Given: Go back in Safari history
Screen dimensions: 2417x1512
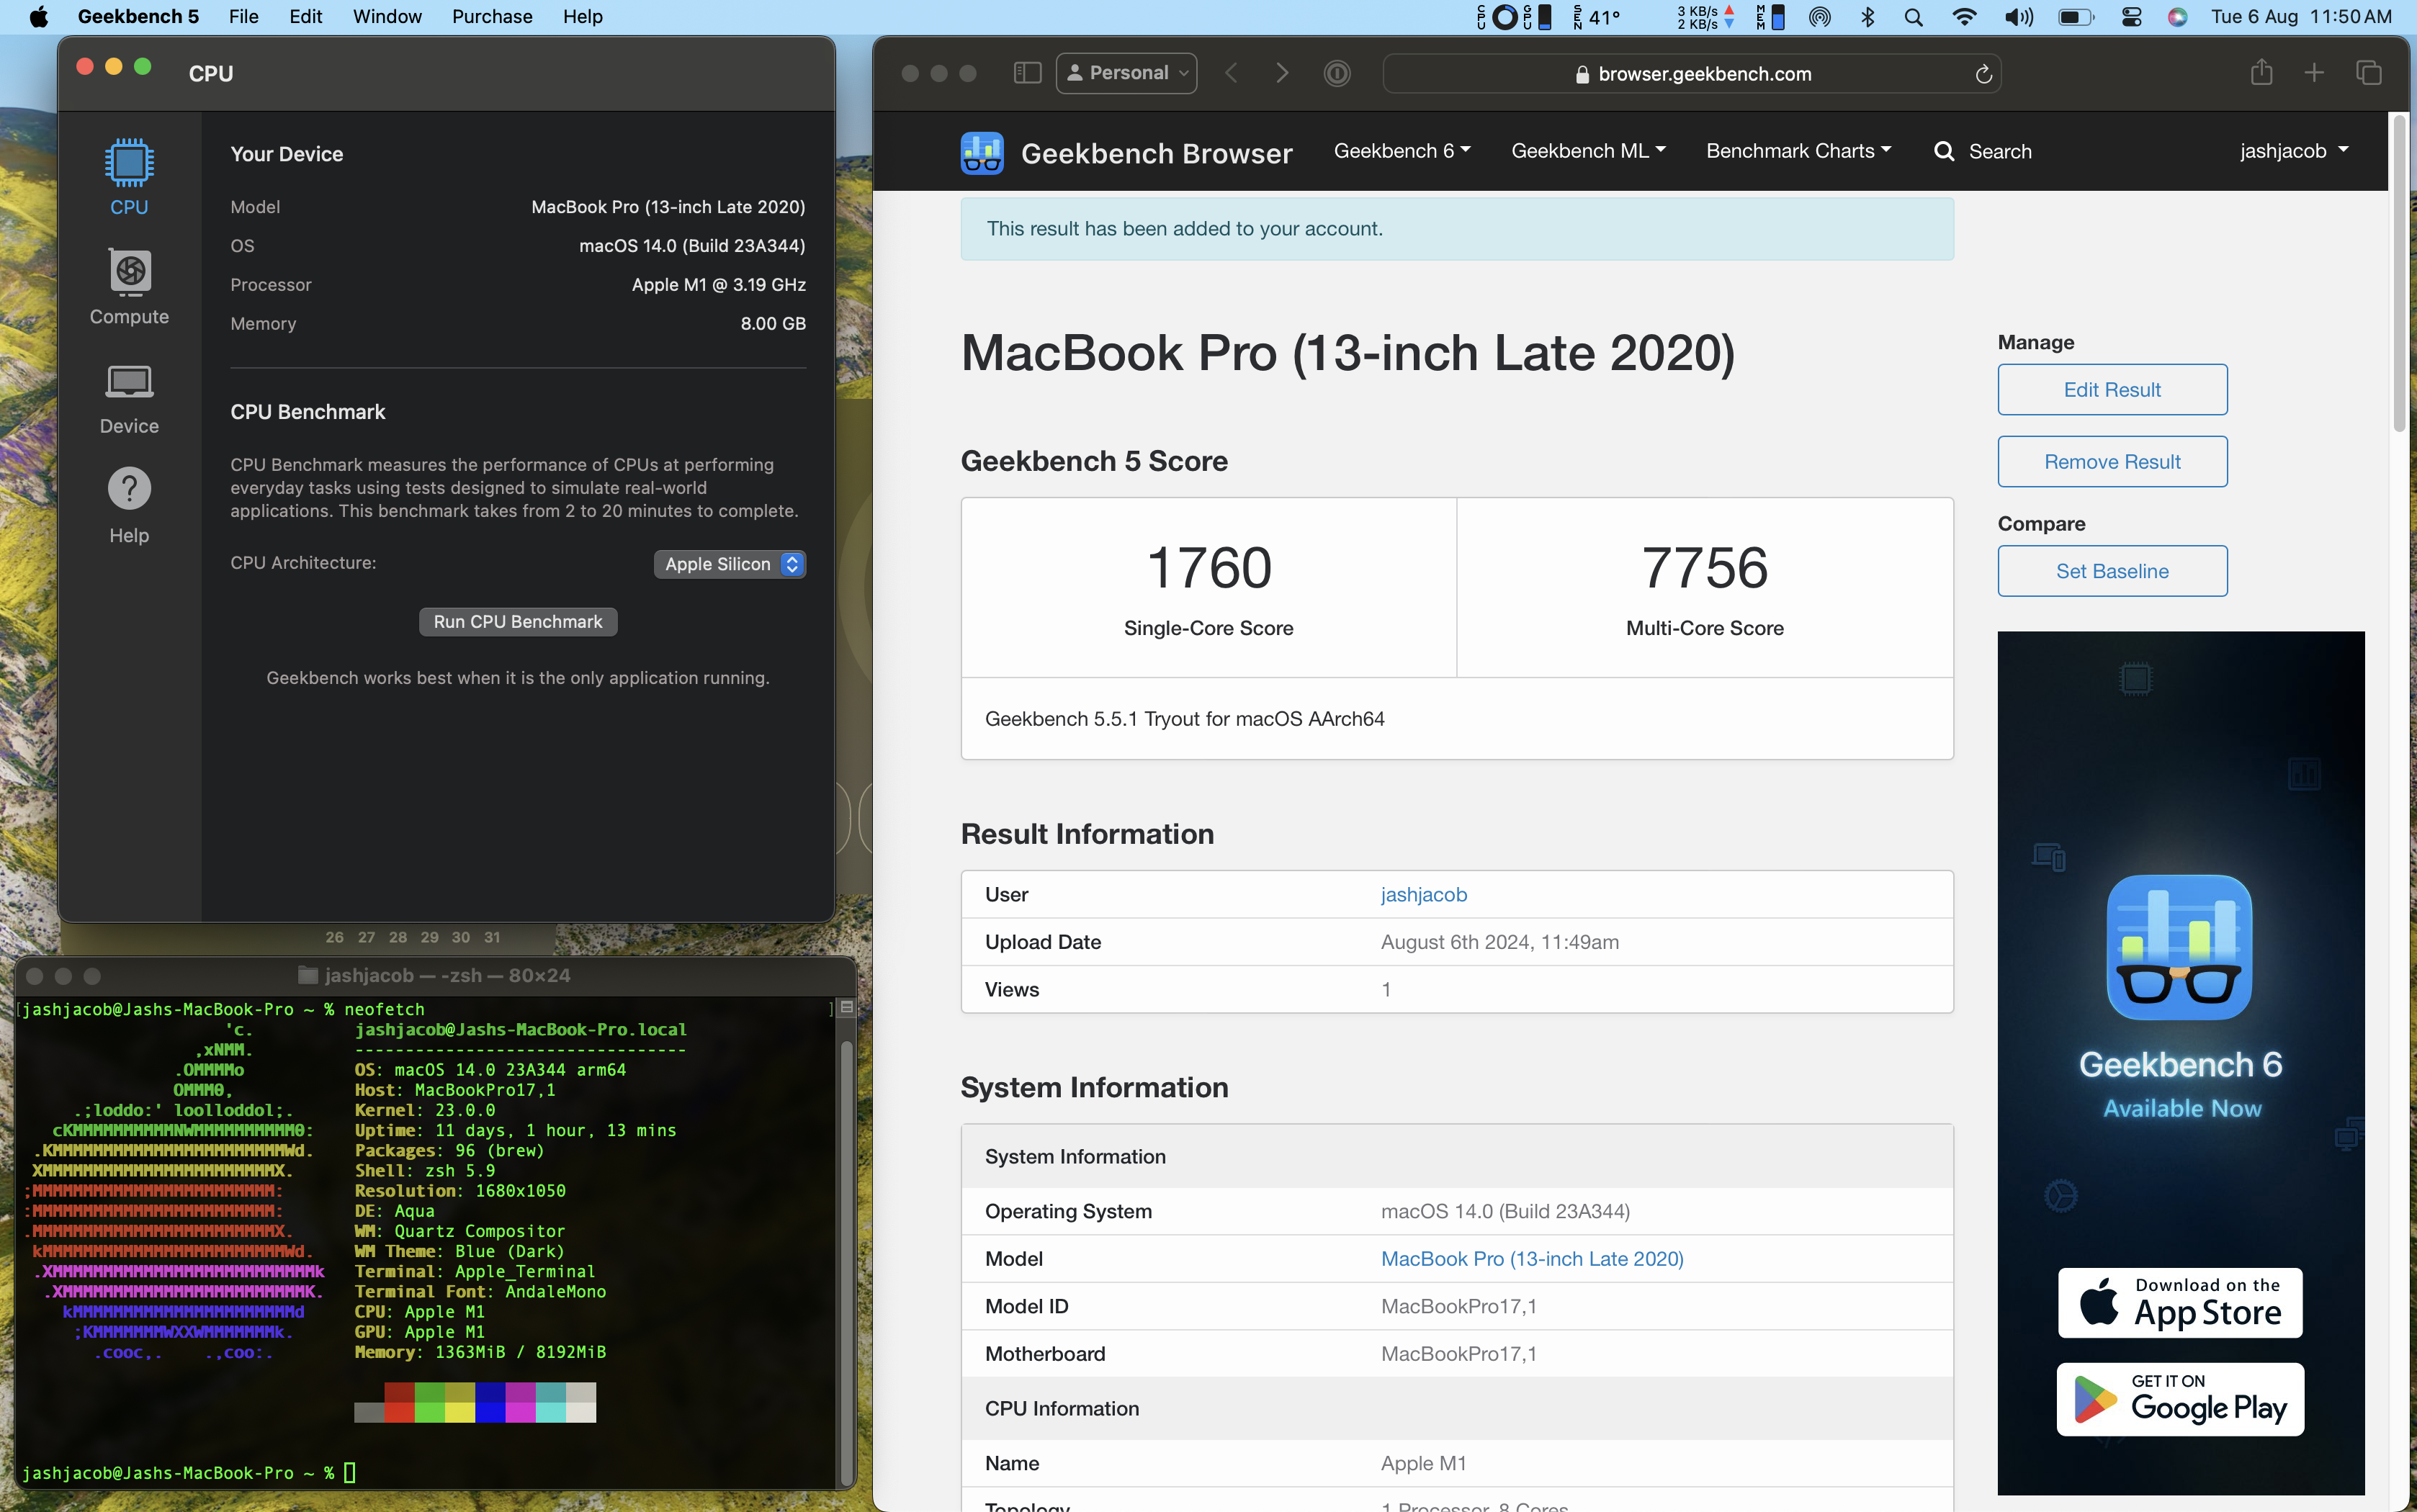Looking at the screenshot, I should (1232, 73).
